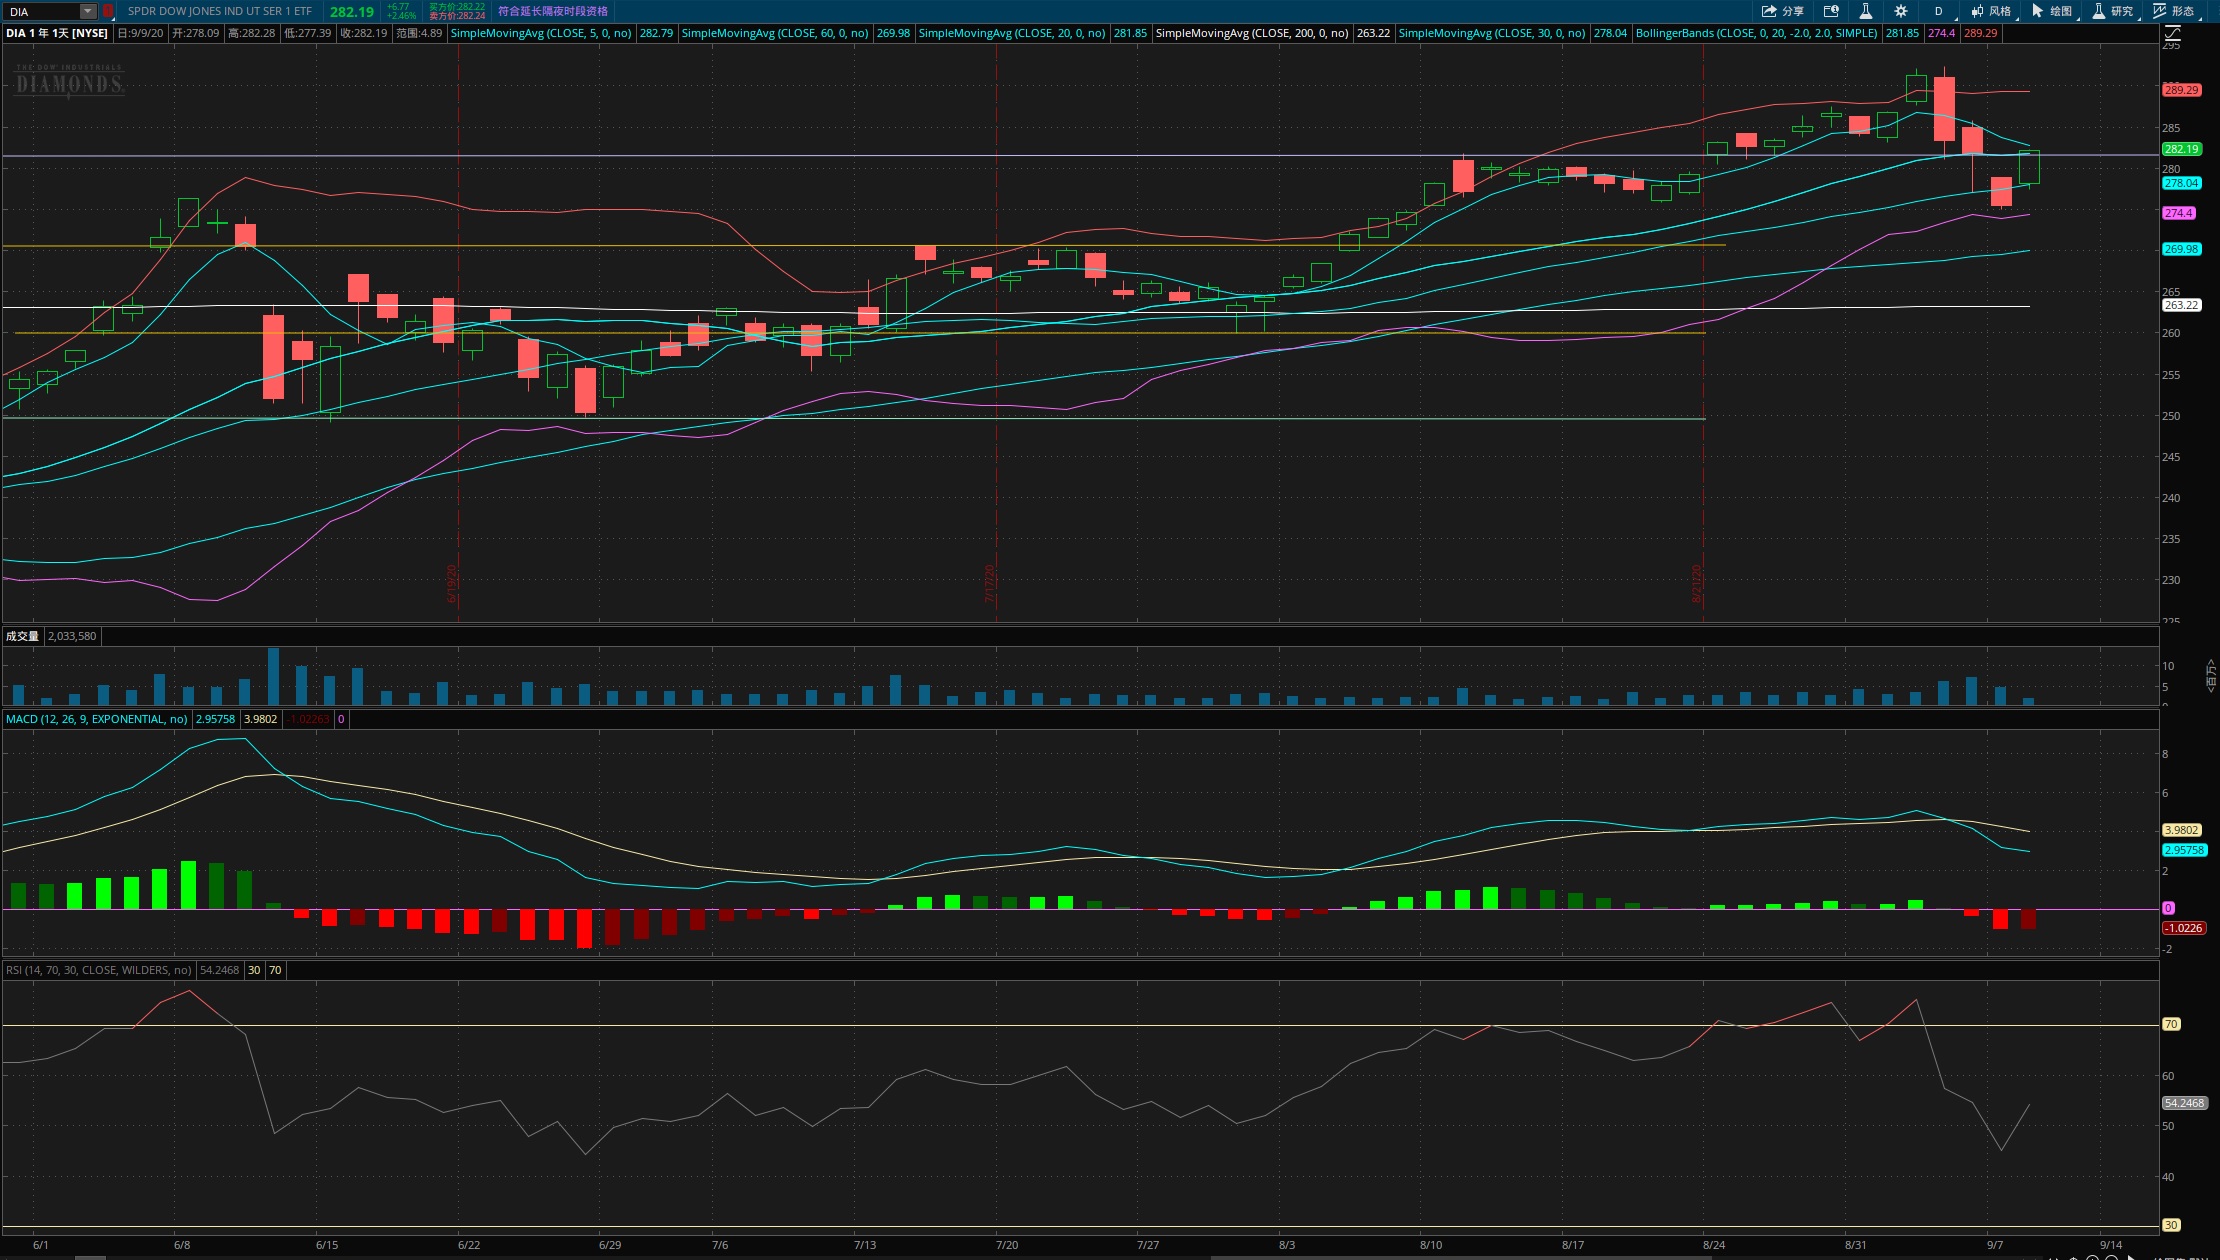Click the 8/24 date label on time axis

coord(1714,1245)
